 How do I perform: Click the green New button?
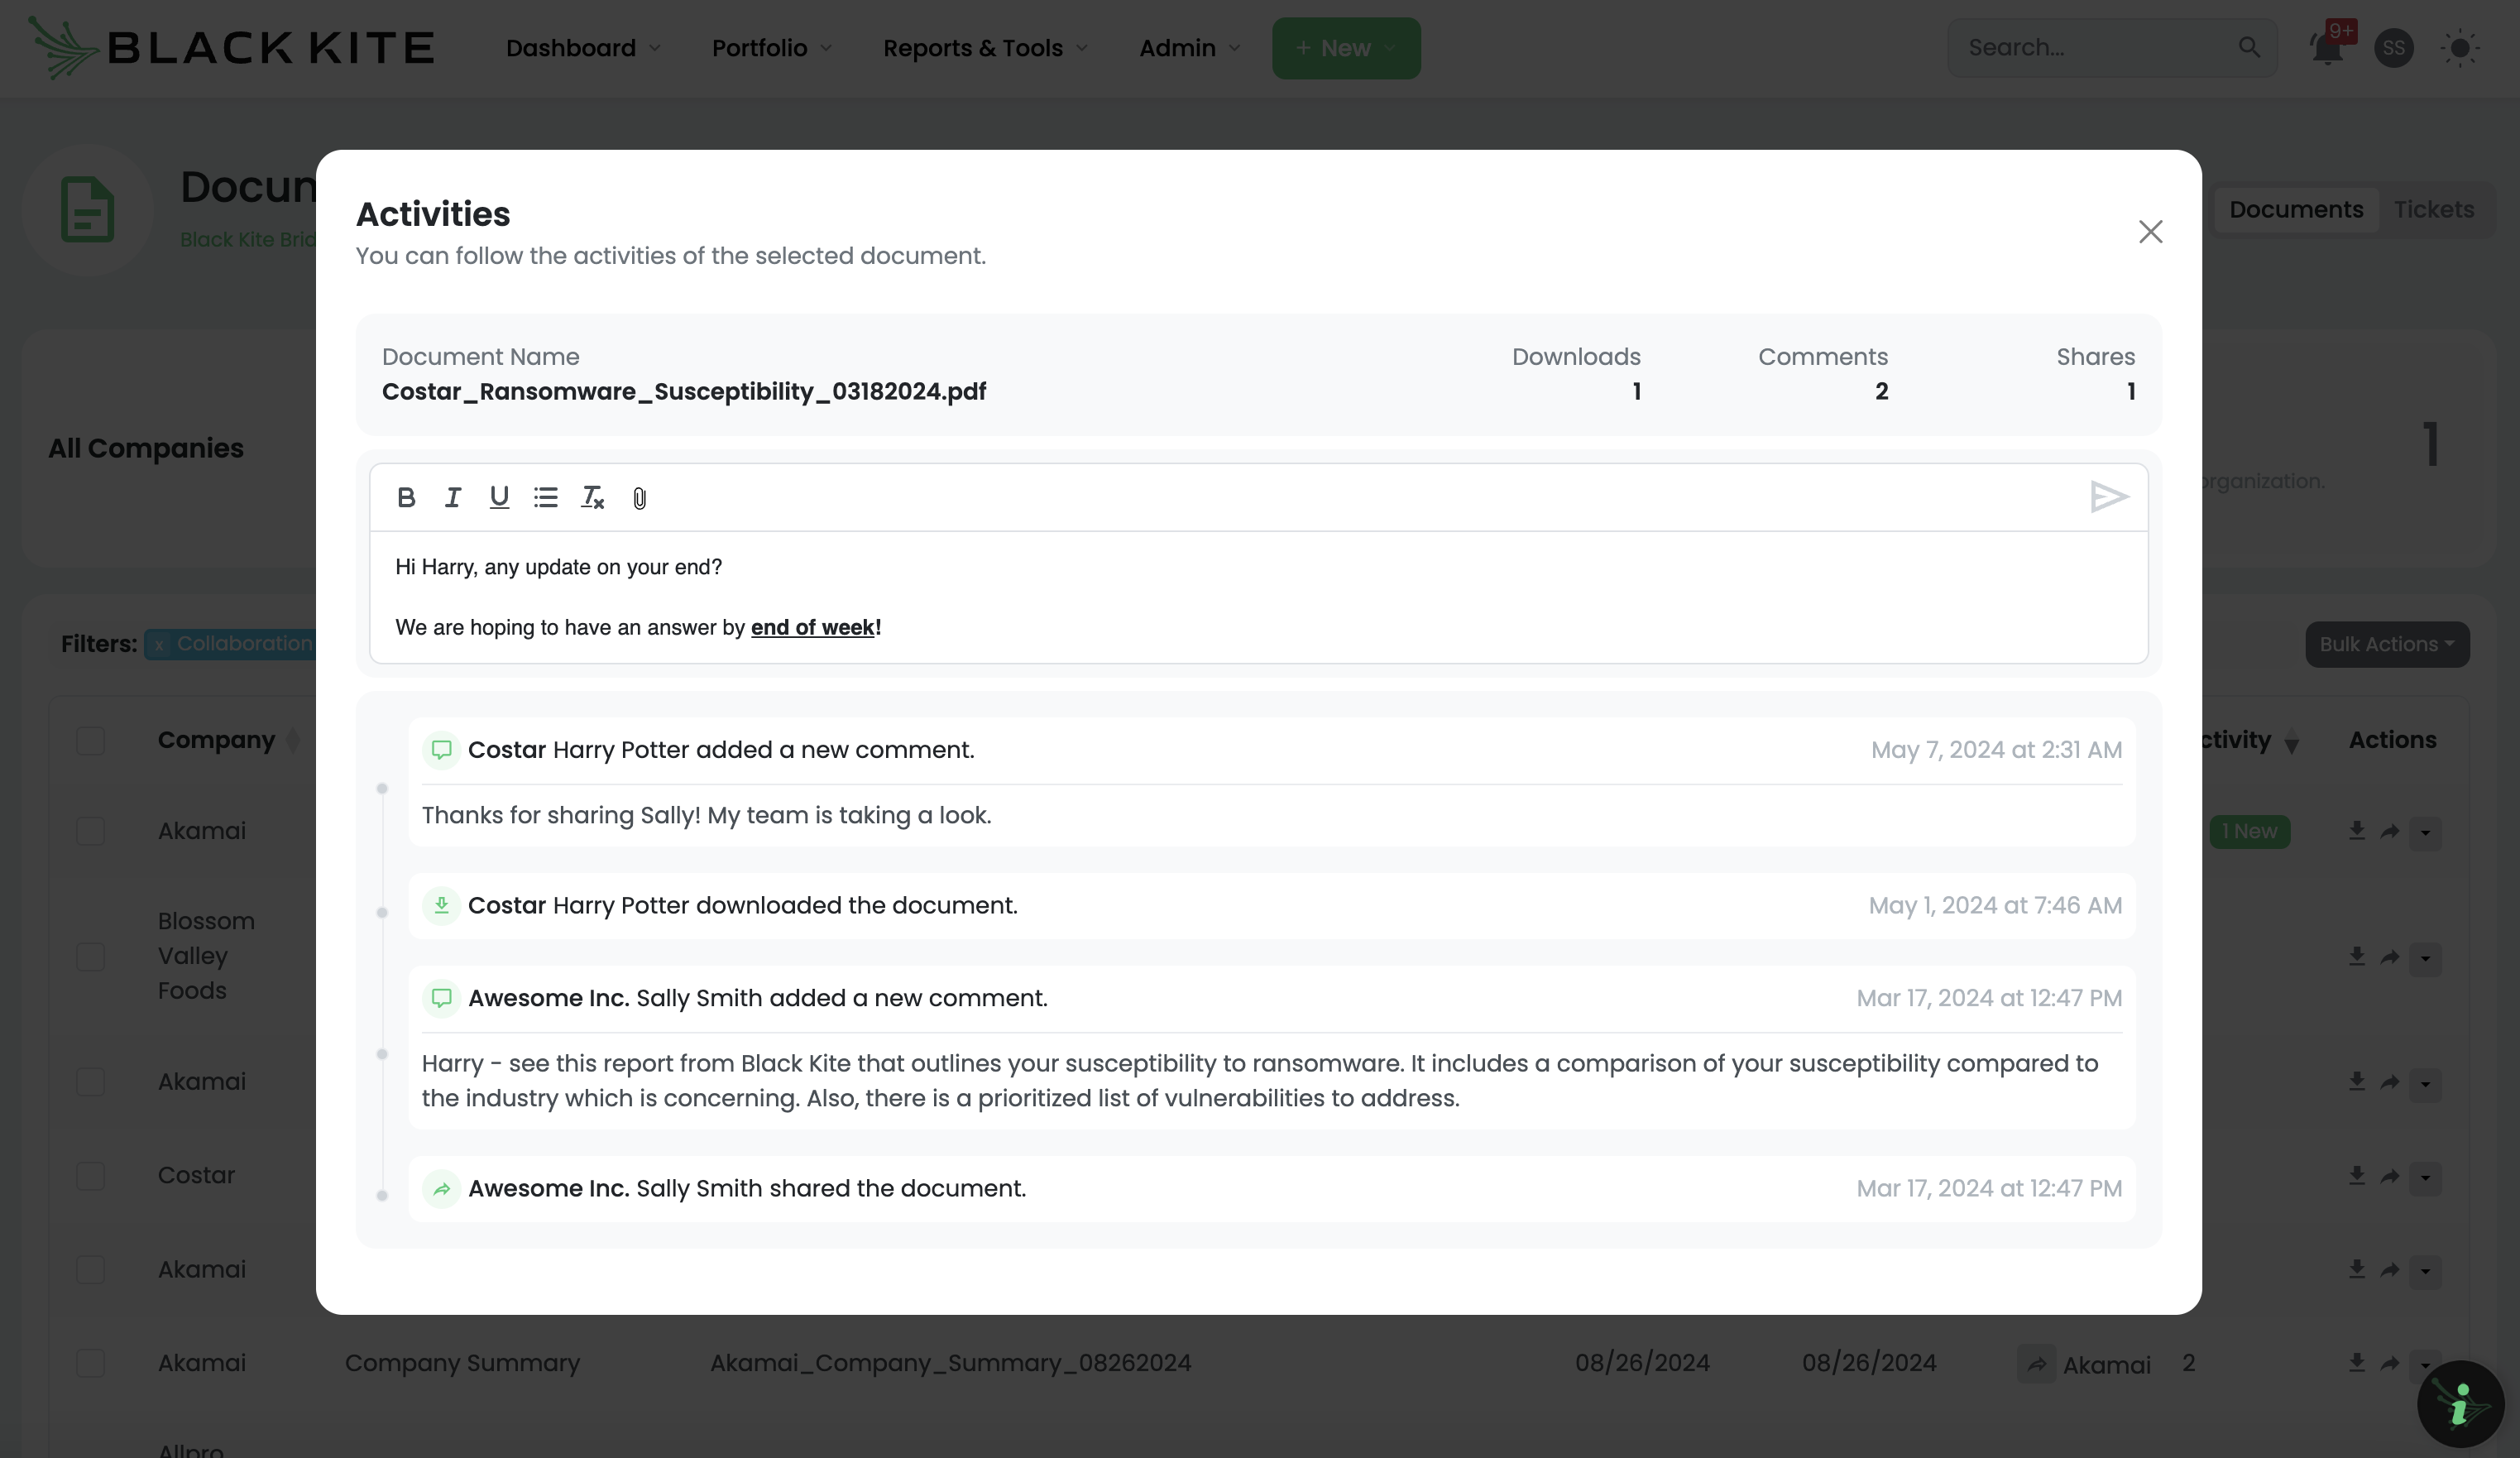click(x=1345, y=48)
